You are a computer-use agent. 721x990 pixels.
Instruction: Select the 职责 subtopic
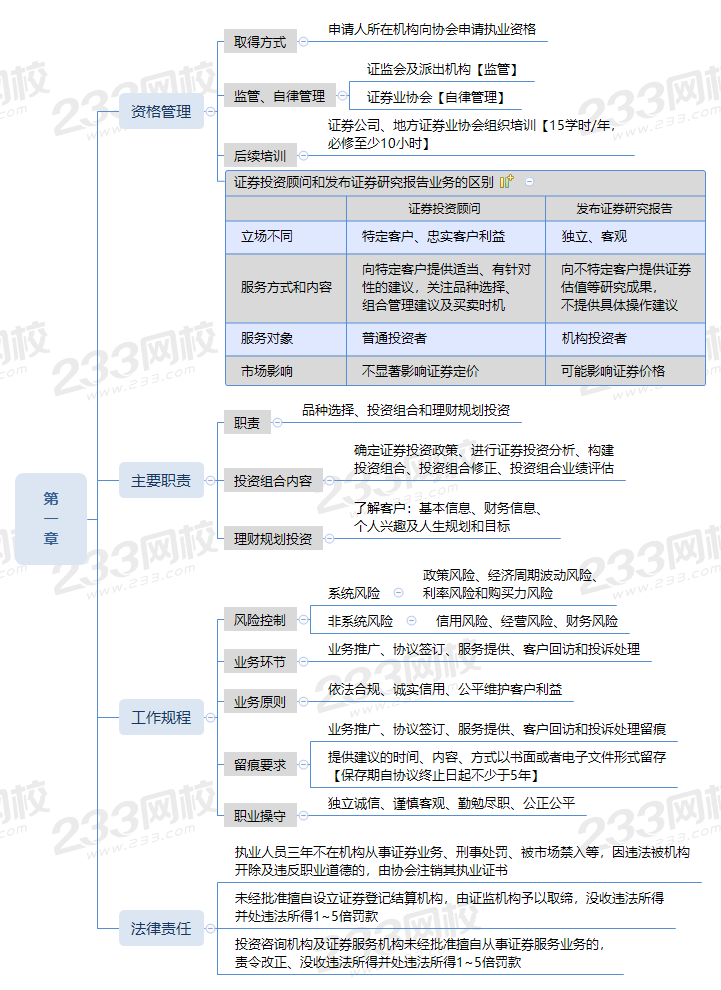pos(247,422)
